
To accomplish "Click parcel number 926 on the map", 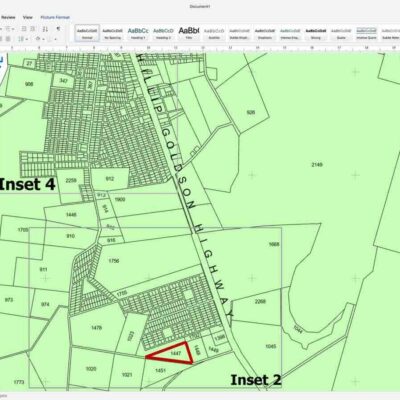I will tap(250, 112).
